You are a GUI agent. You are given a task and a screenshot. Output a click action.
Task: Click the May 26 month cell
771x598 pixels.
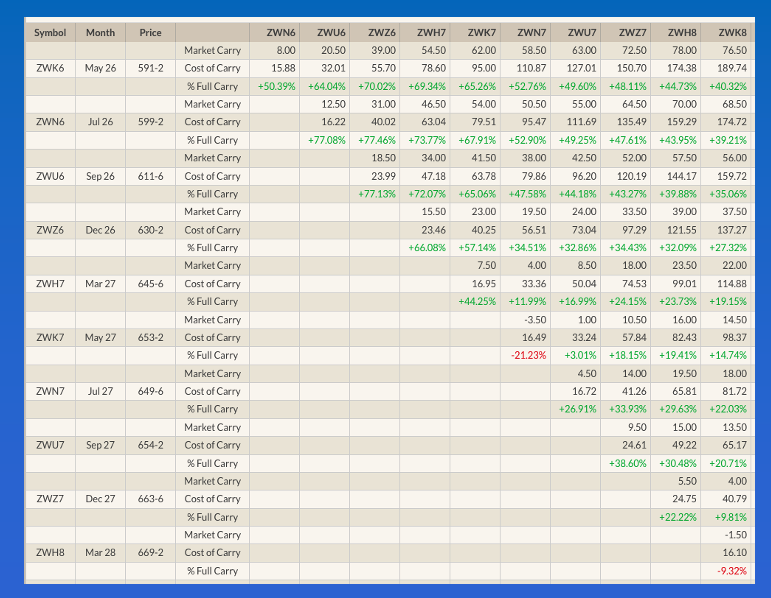point(100,68)
